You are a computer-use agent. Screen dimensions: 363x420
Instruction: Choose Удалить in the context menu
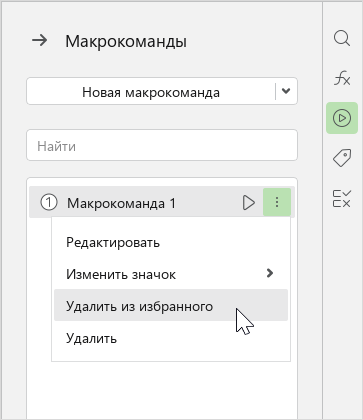coord(171,338)
